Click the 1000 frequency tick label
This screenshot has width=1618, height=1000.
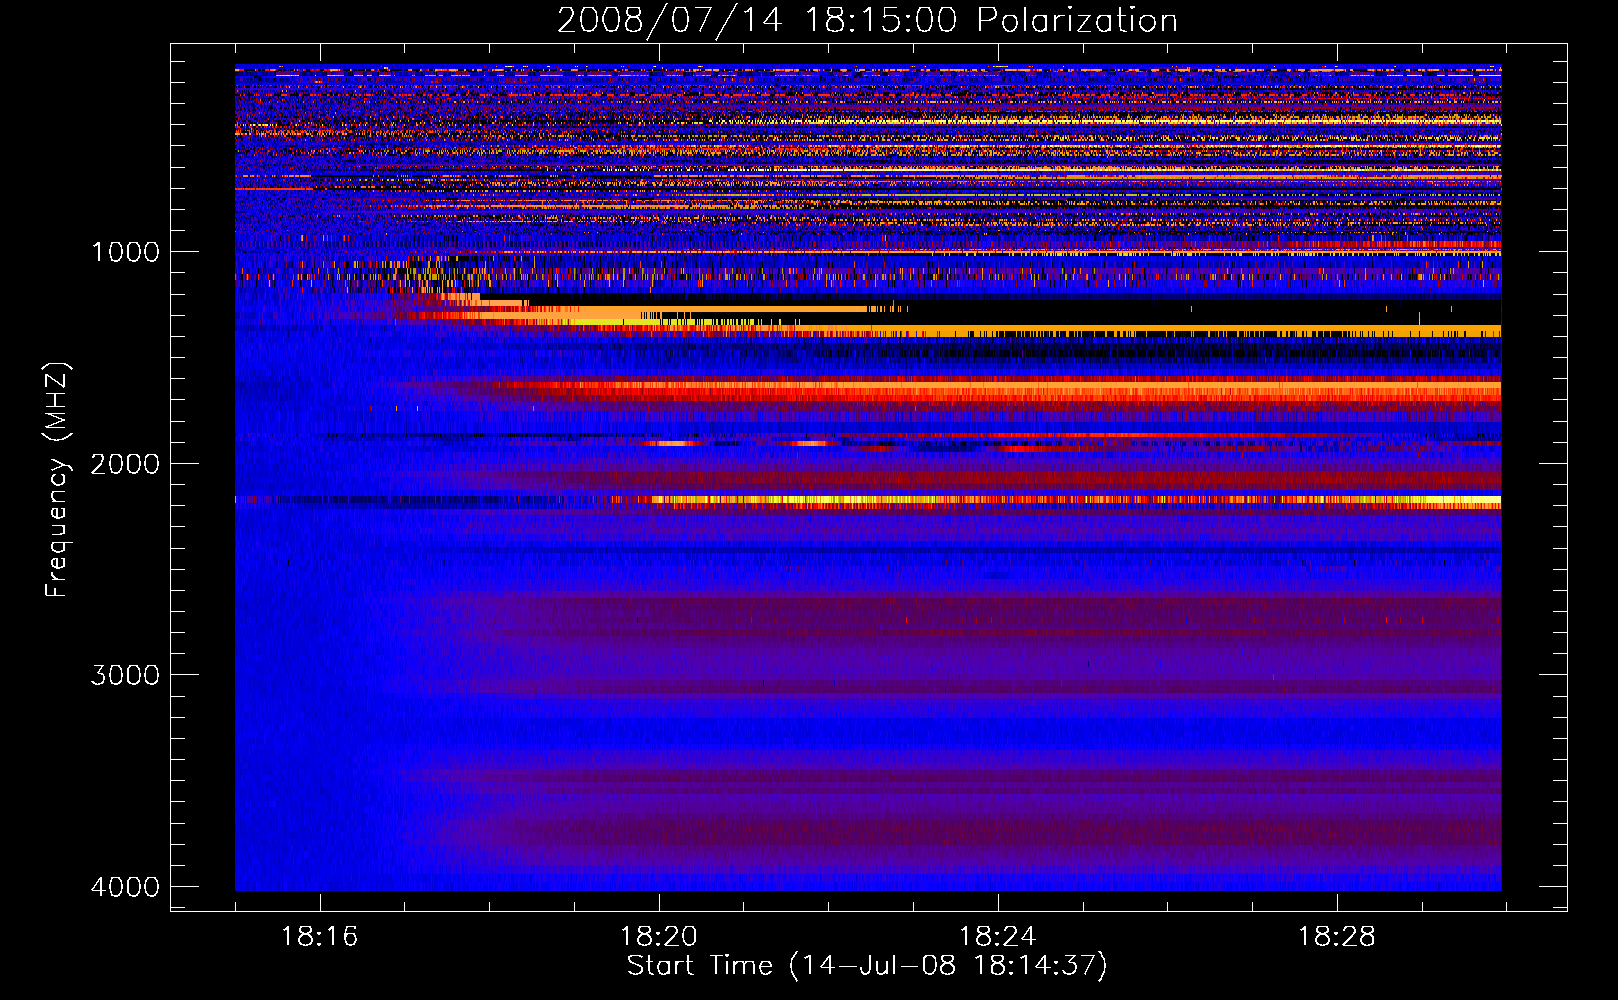(125, 252)
